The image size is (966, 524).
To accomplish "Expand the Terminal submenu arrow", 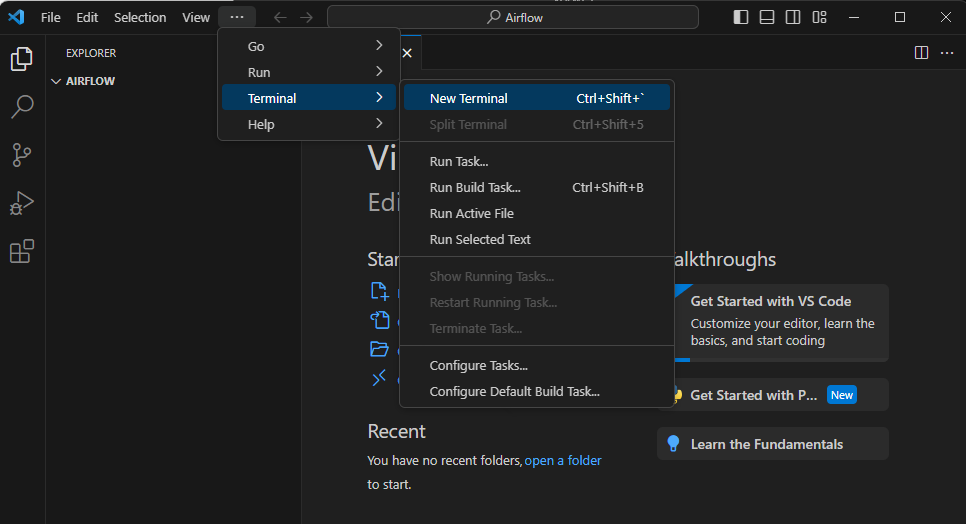I will (x=379, y=97).
